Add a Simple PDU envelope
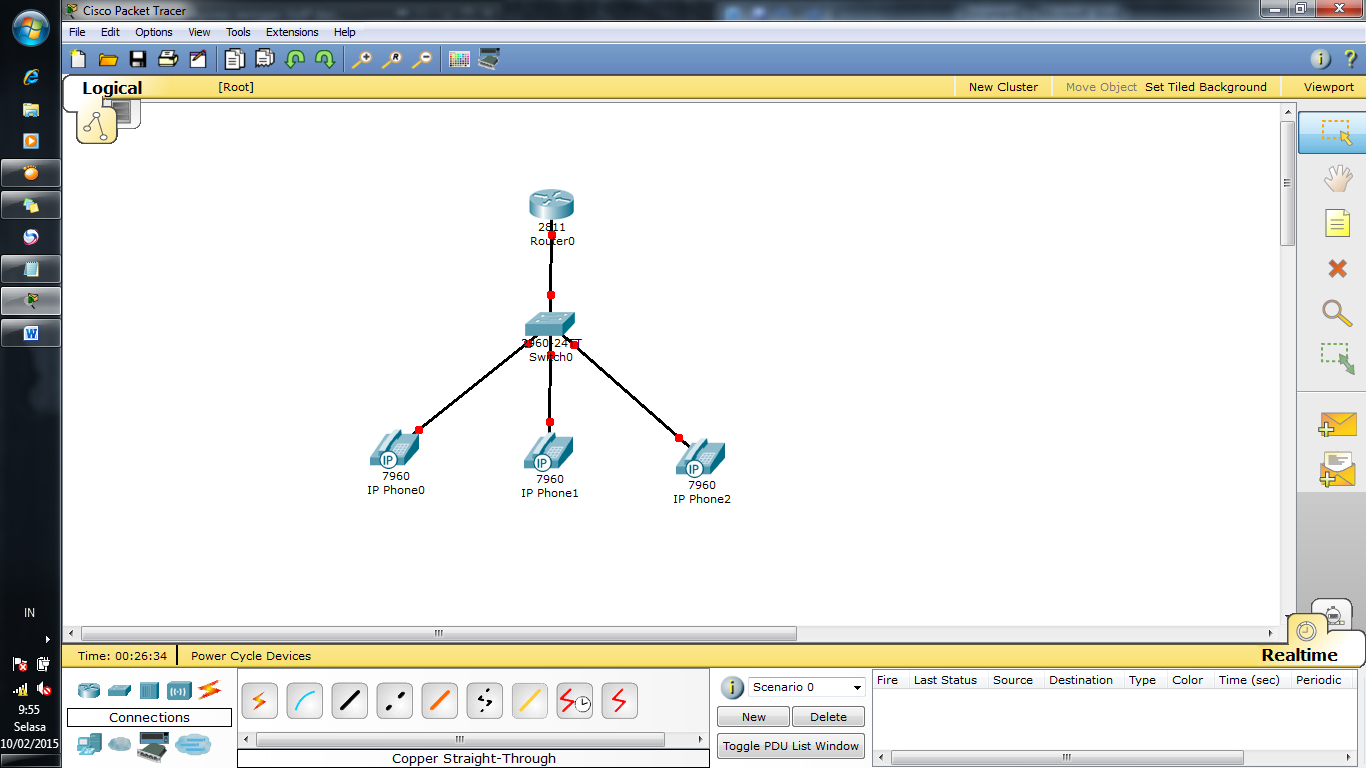The height and width of the screenshot is (768, 1366). tap(1337, 424)
